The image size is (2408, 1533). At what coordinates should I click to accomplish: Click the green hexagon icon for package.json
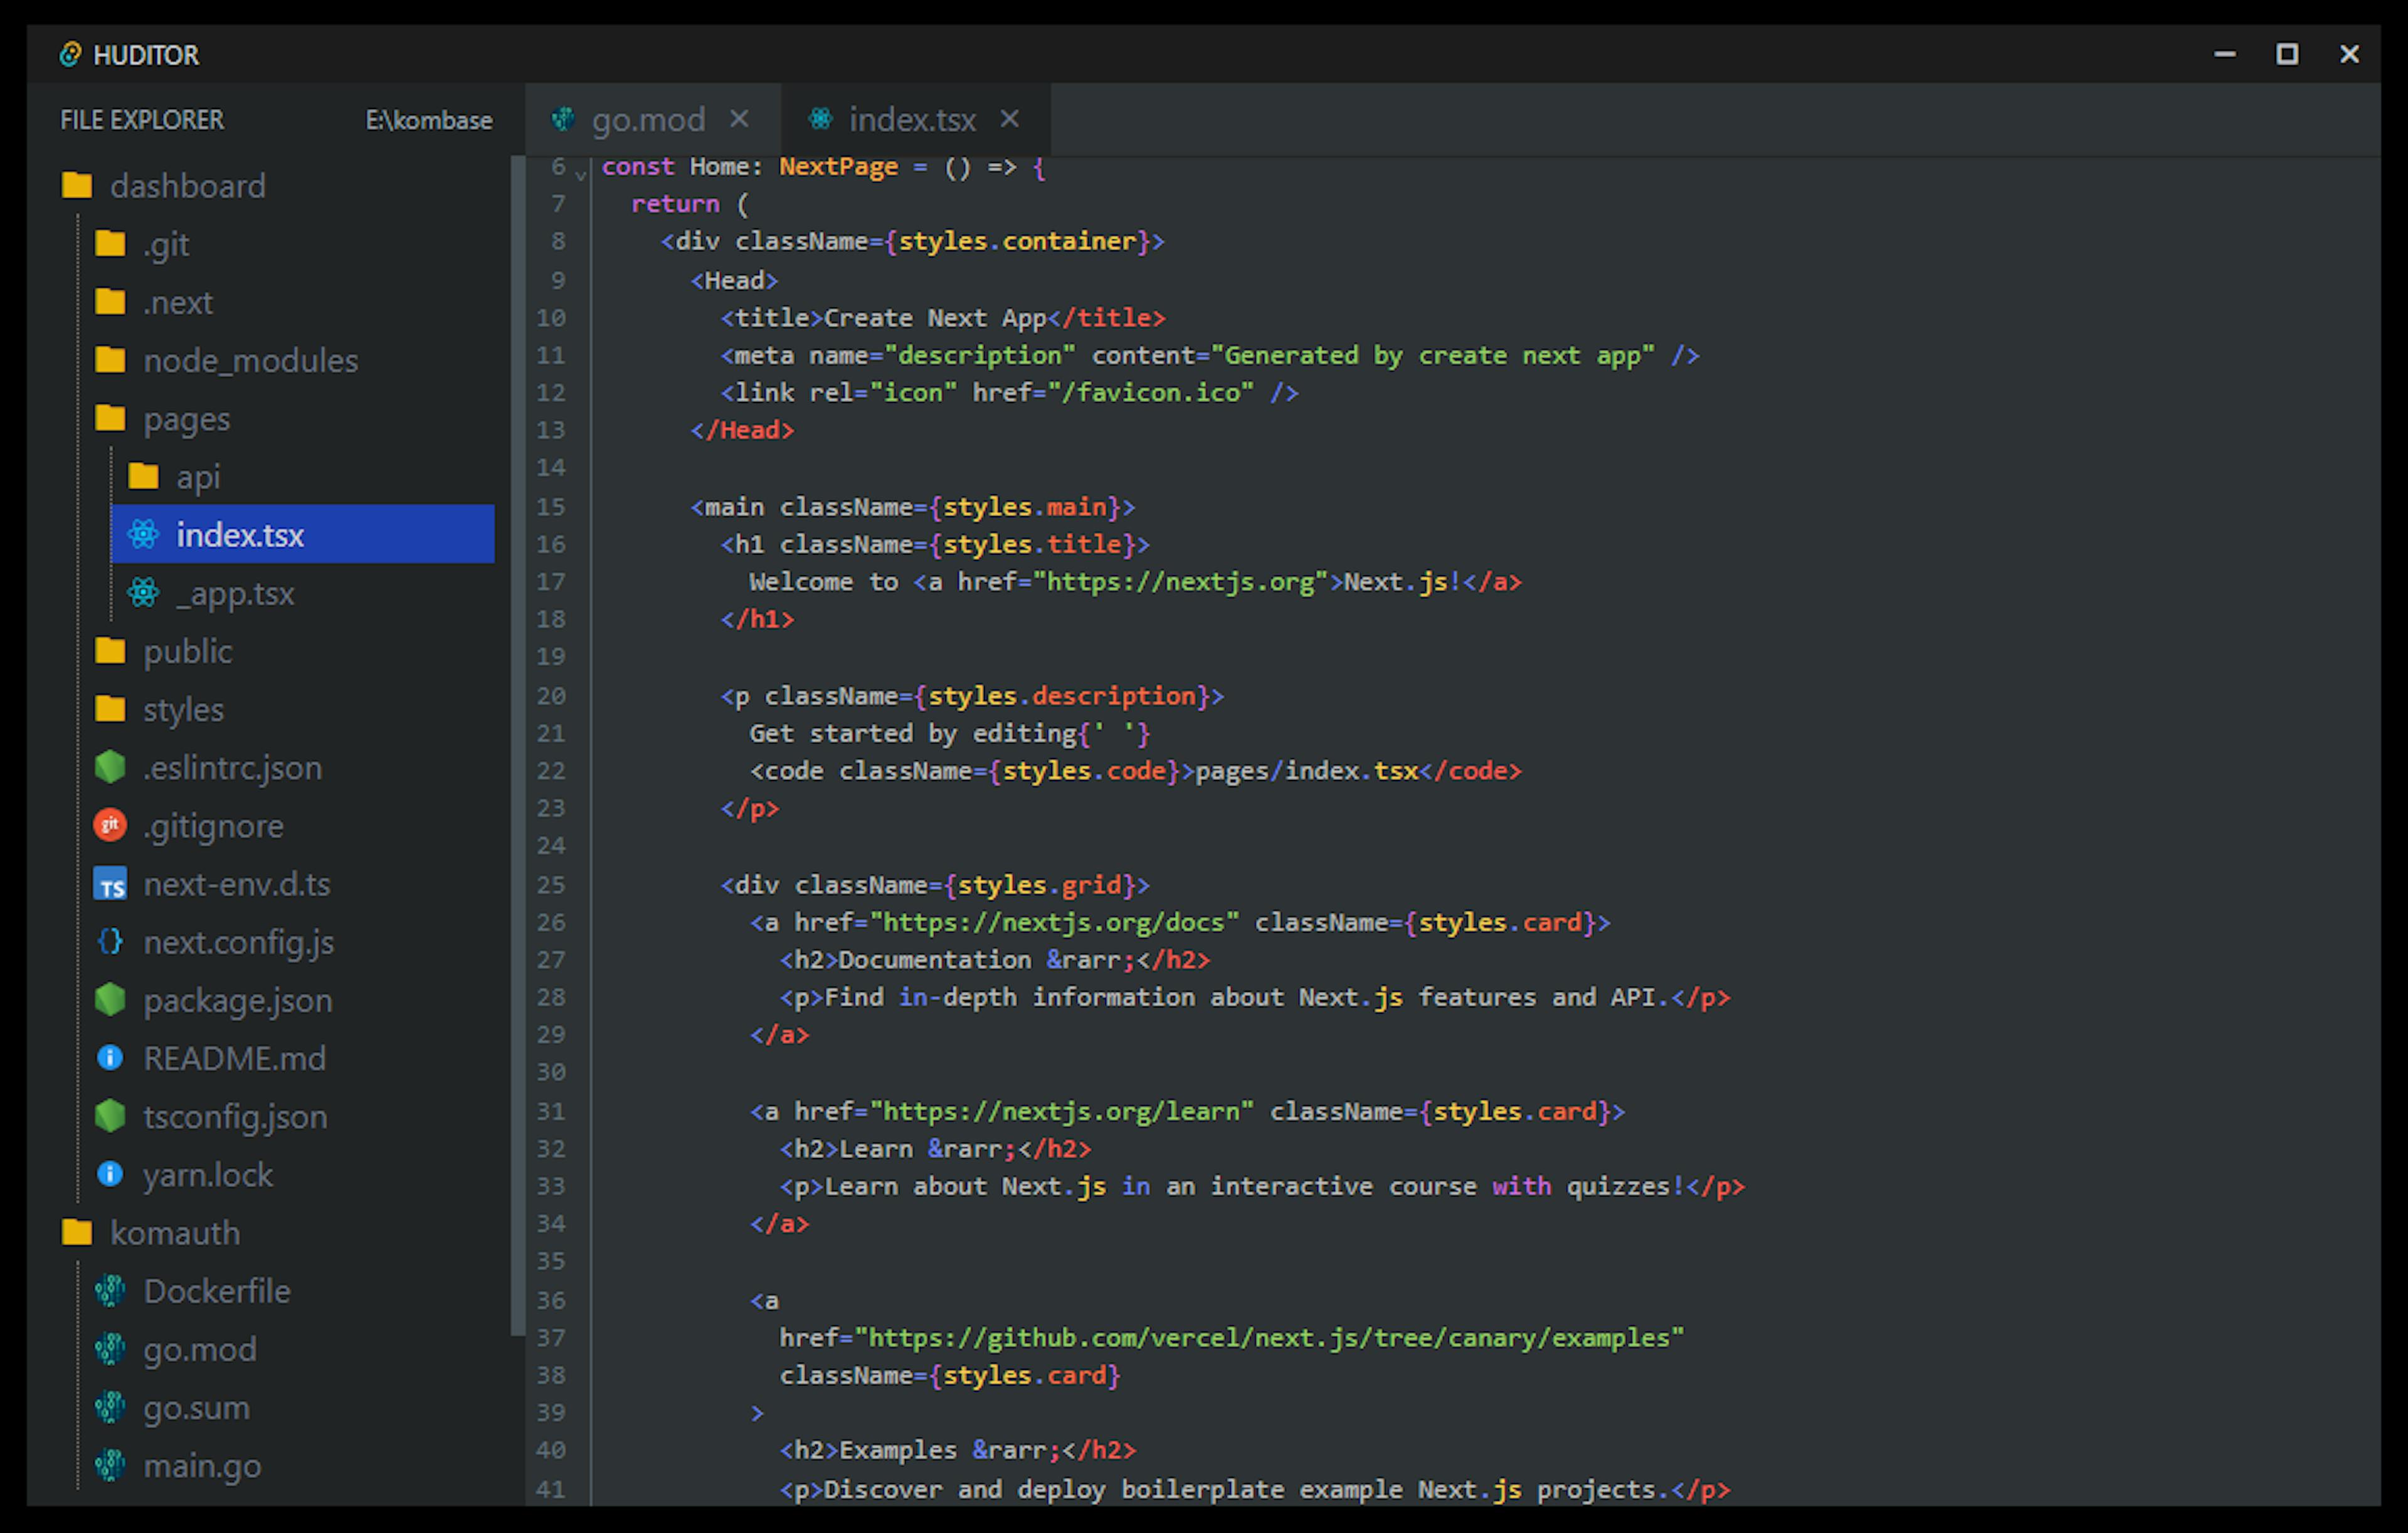pyautogui.click(x=110, y=1000)
